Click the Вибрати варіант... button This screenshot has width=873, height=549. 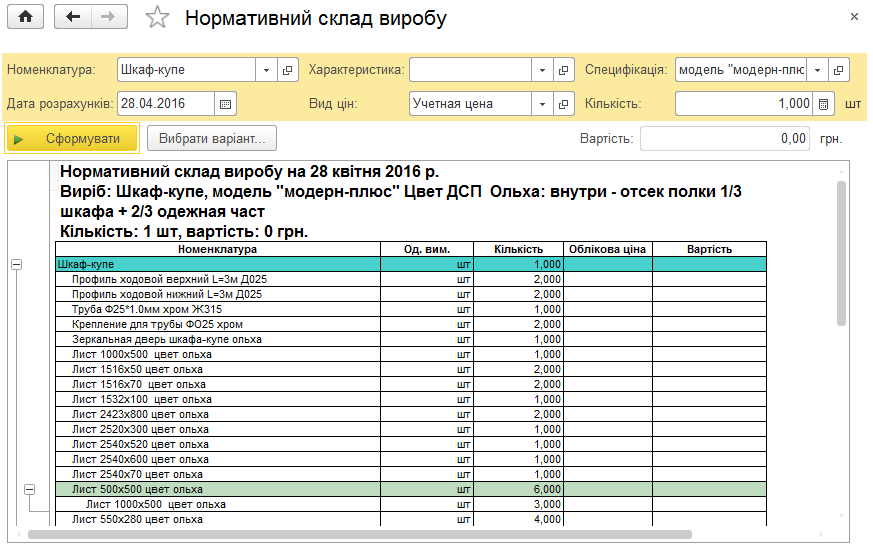tap(212, 139)
